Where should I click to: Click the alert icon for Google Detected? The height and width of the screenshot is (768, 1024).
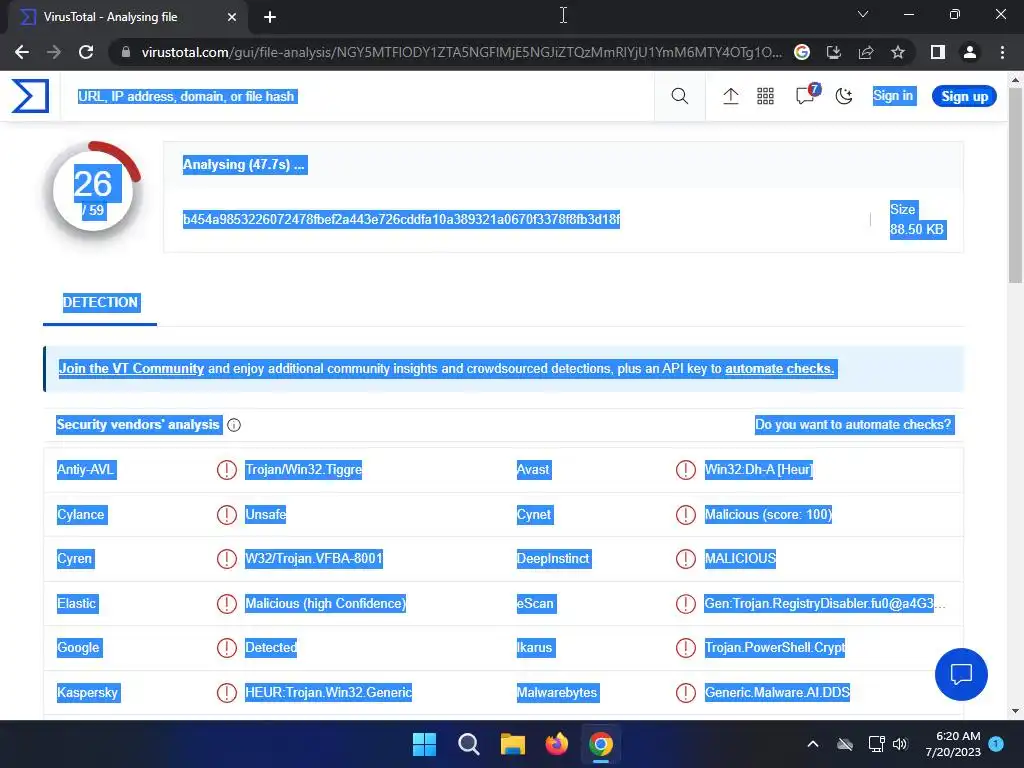(x=226, y=648)
